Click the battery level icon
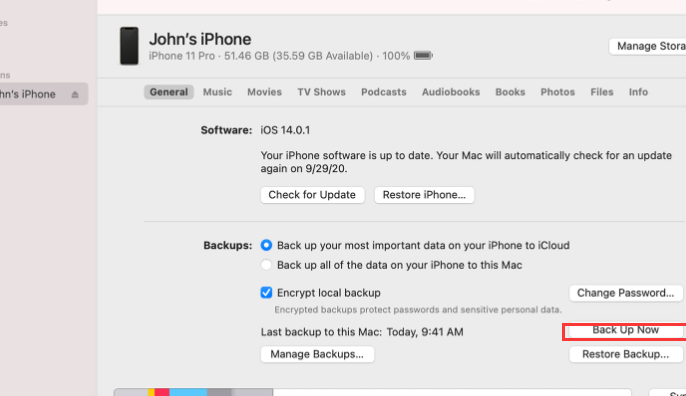Screen dimensions: 686x396 pyautogui.click(x=423, y=56)
